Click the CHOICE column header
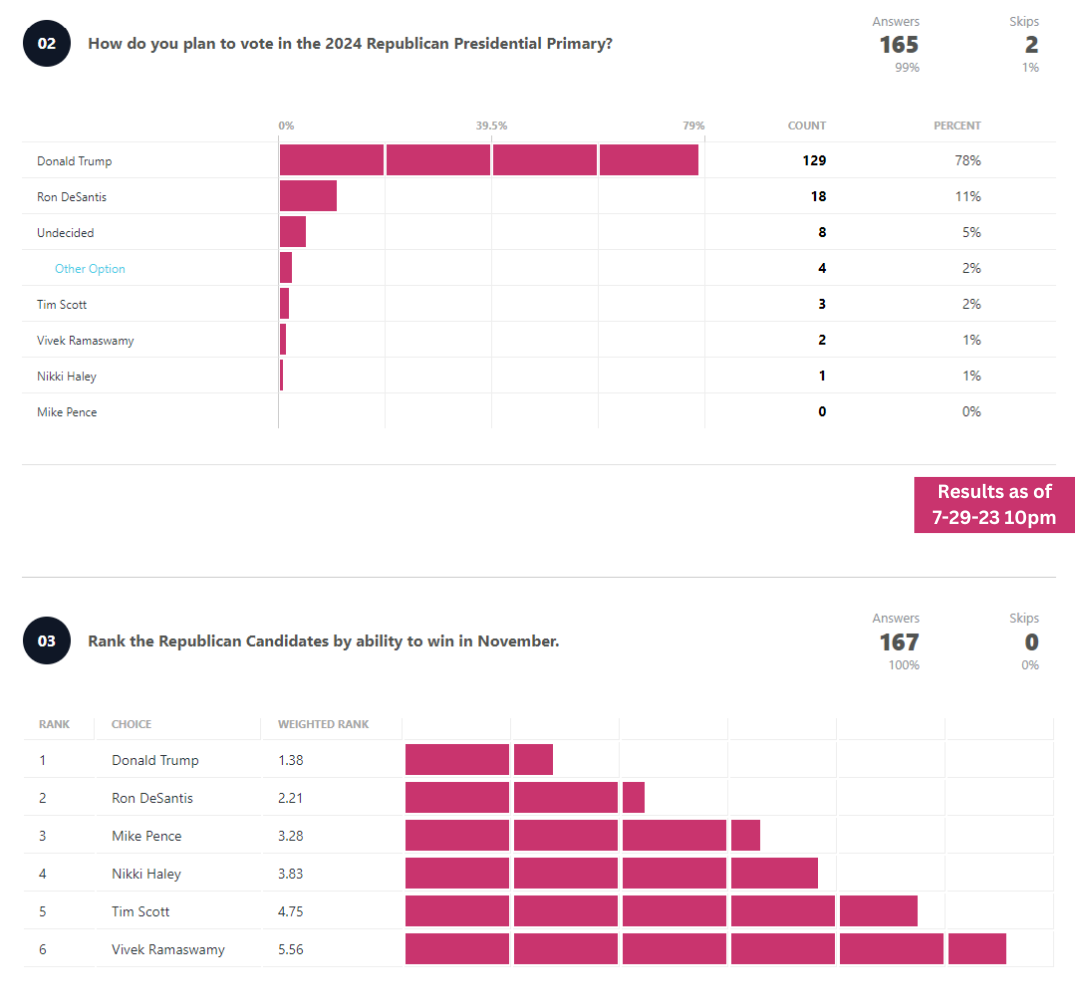 point(131,724)
